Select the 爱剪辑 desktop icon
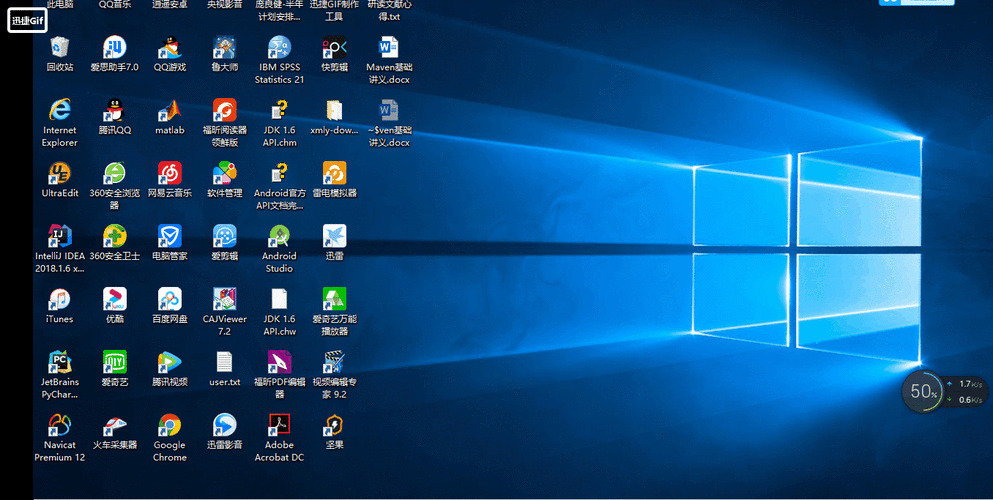 click(x=225, y=236)
